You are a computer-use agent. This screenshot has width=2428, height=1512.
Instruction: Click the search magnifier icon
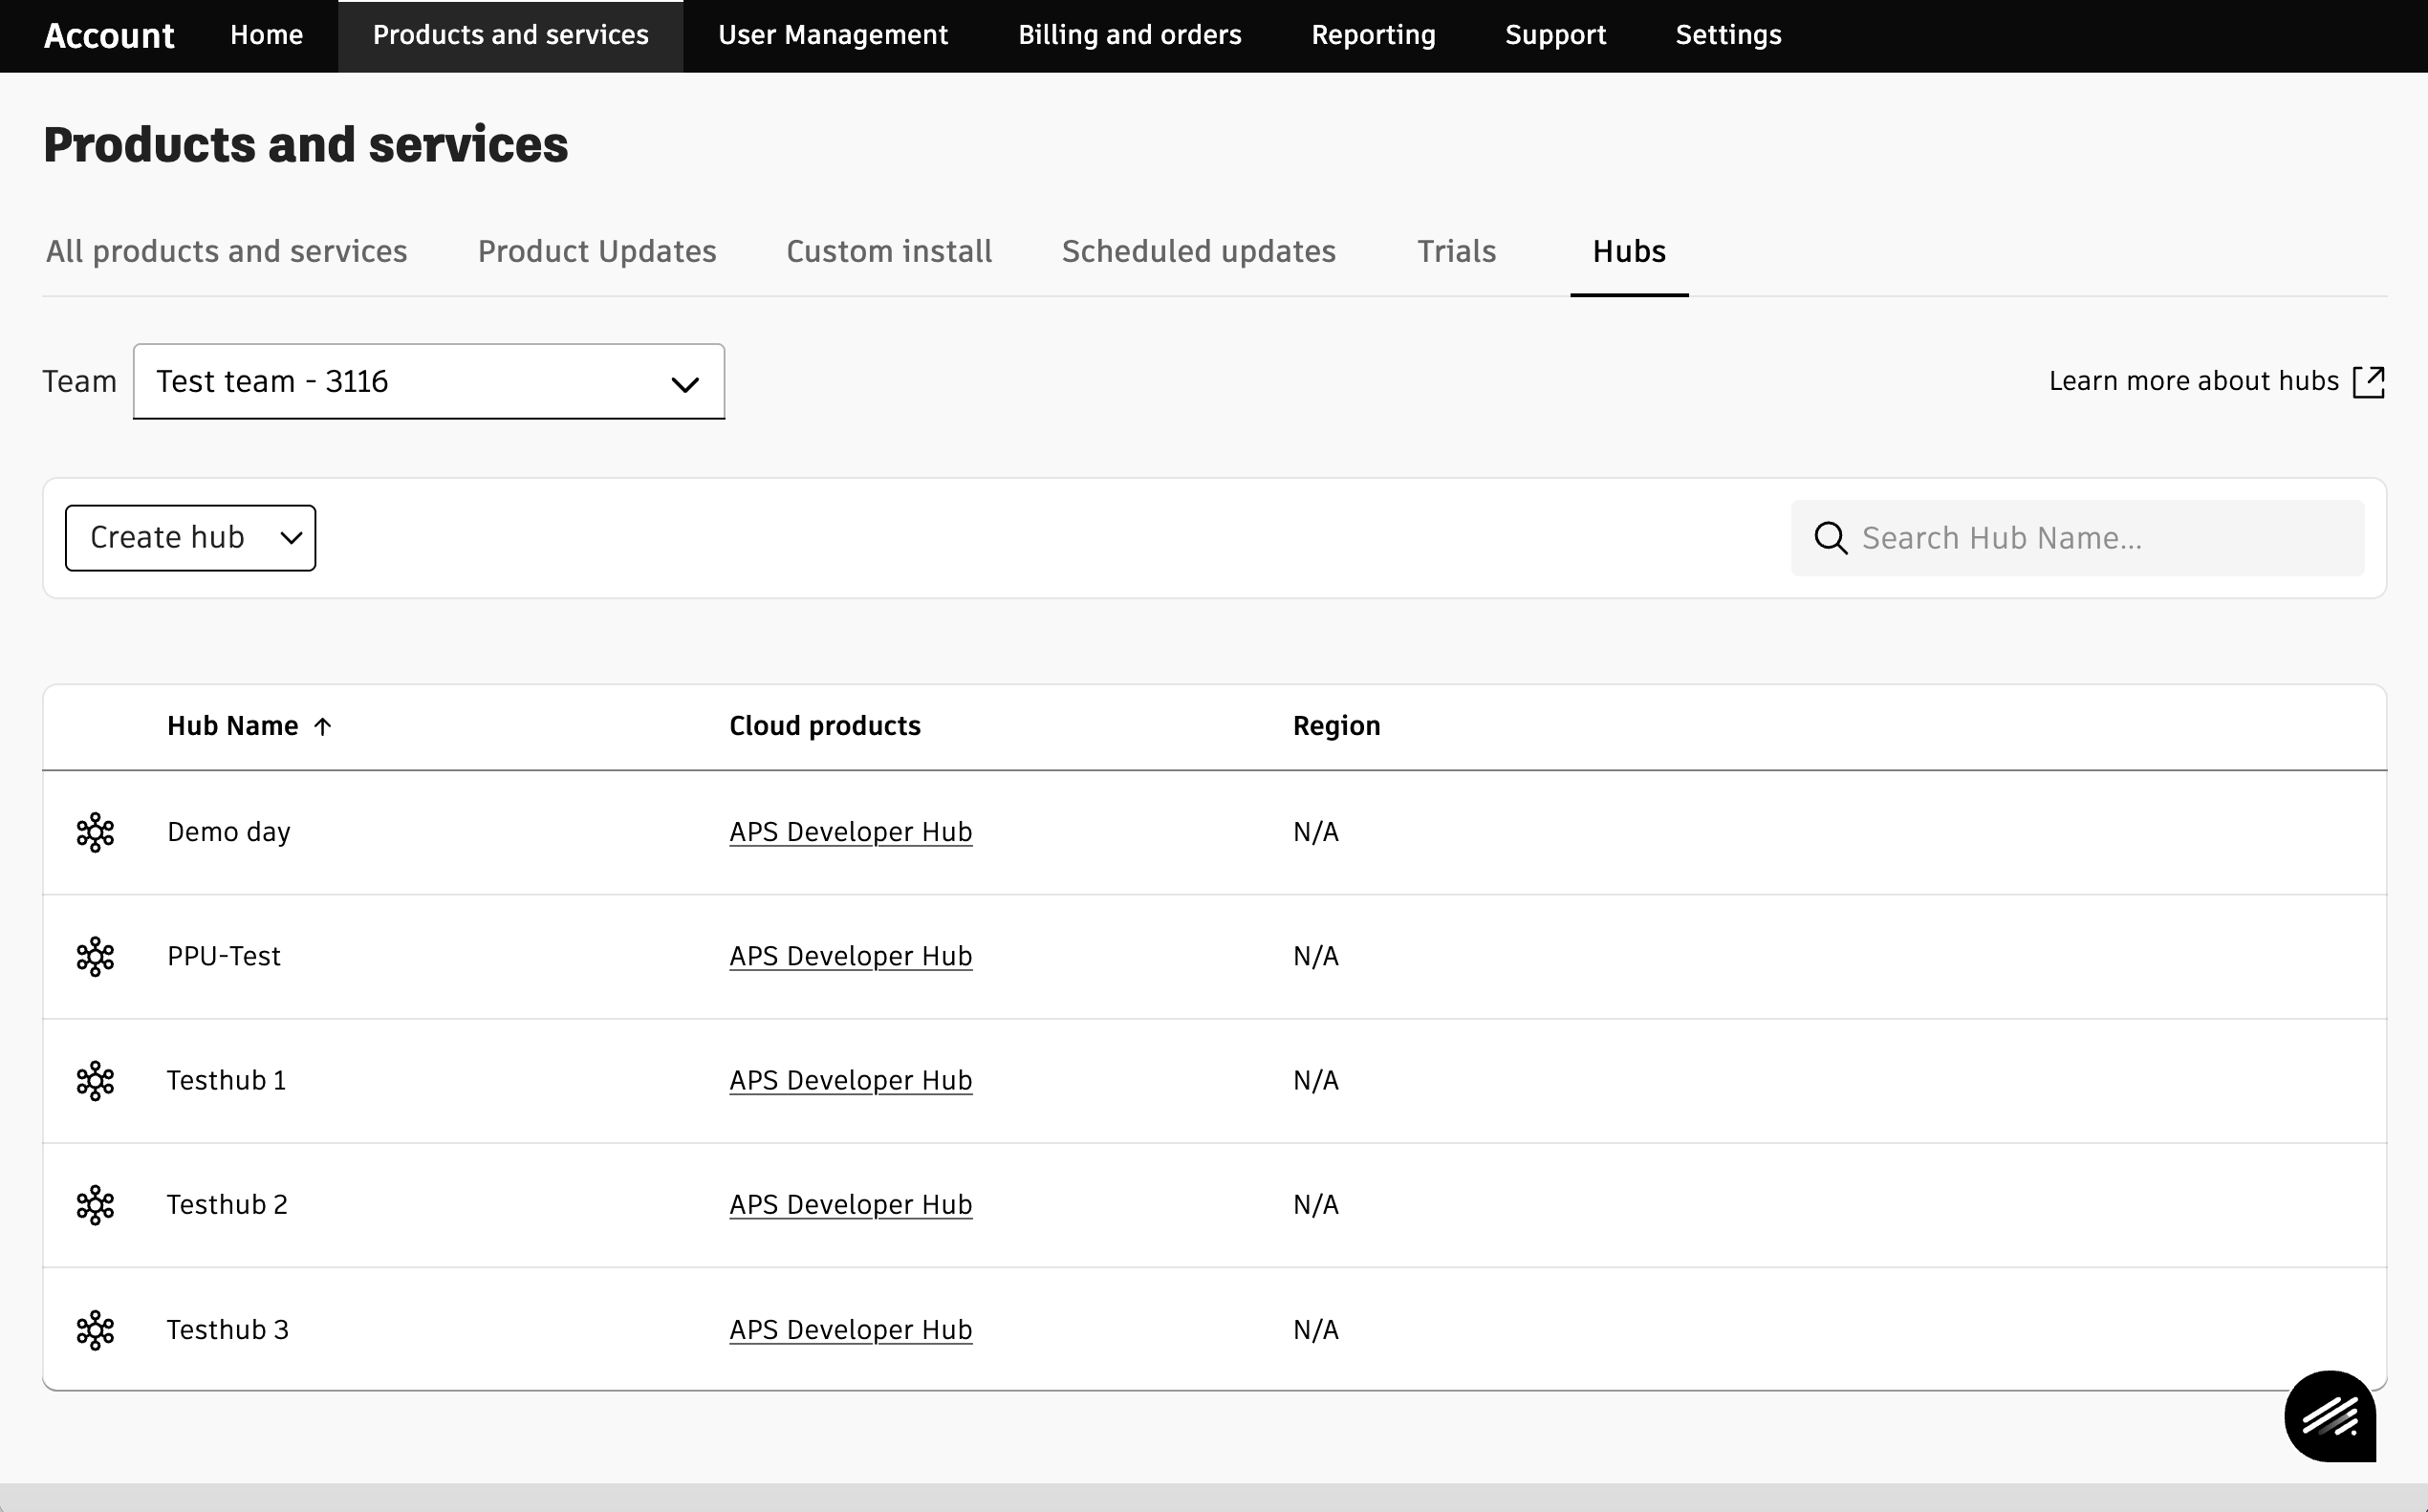pos(1830,538)
